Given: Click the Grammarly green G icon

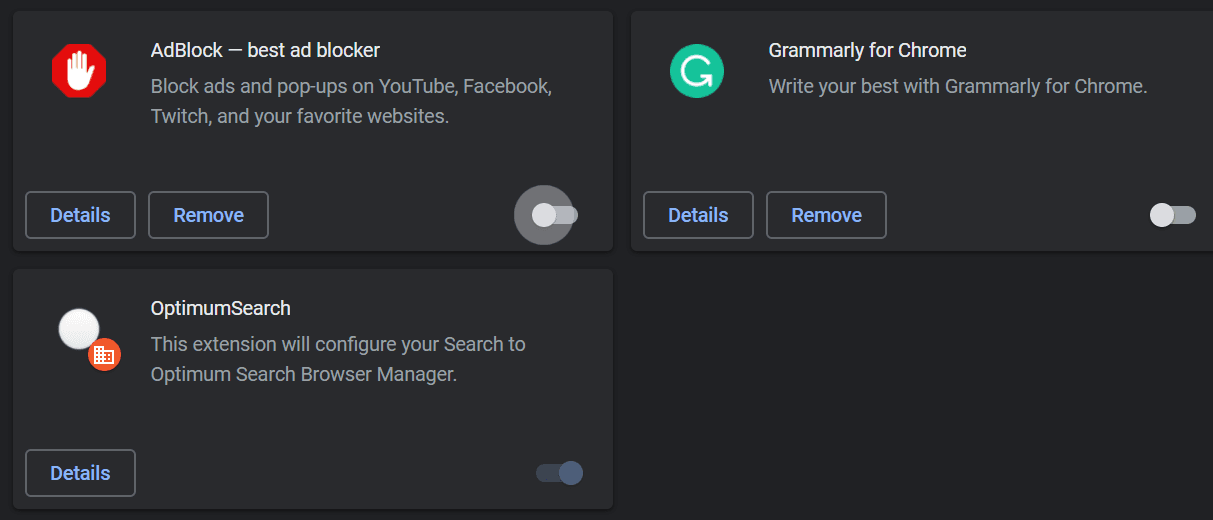Looking at the screenshot, I should tap(697, 71).
